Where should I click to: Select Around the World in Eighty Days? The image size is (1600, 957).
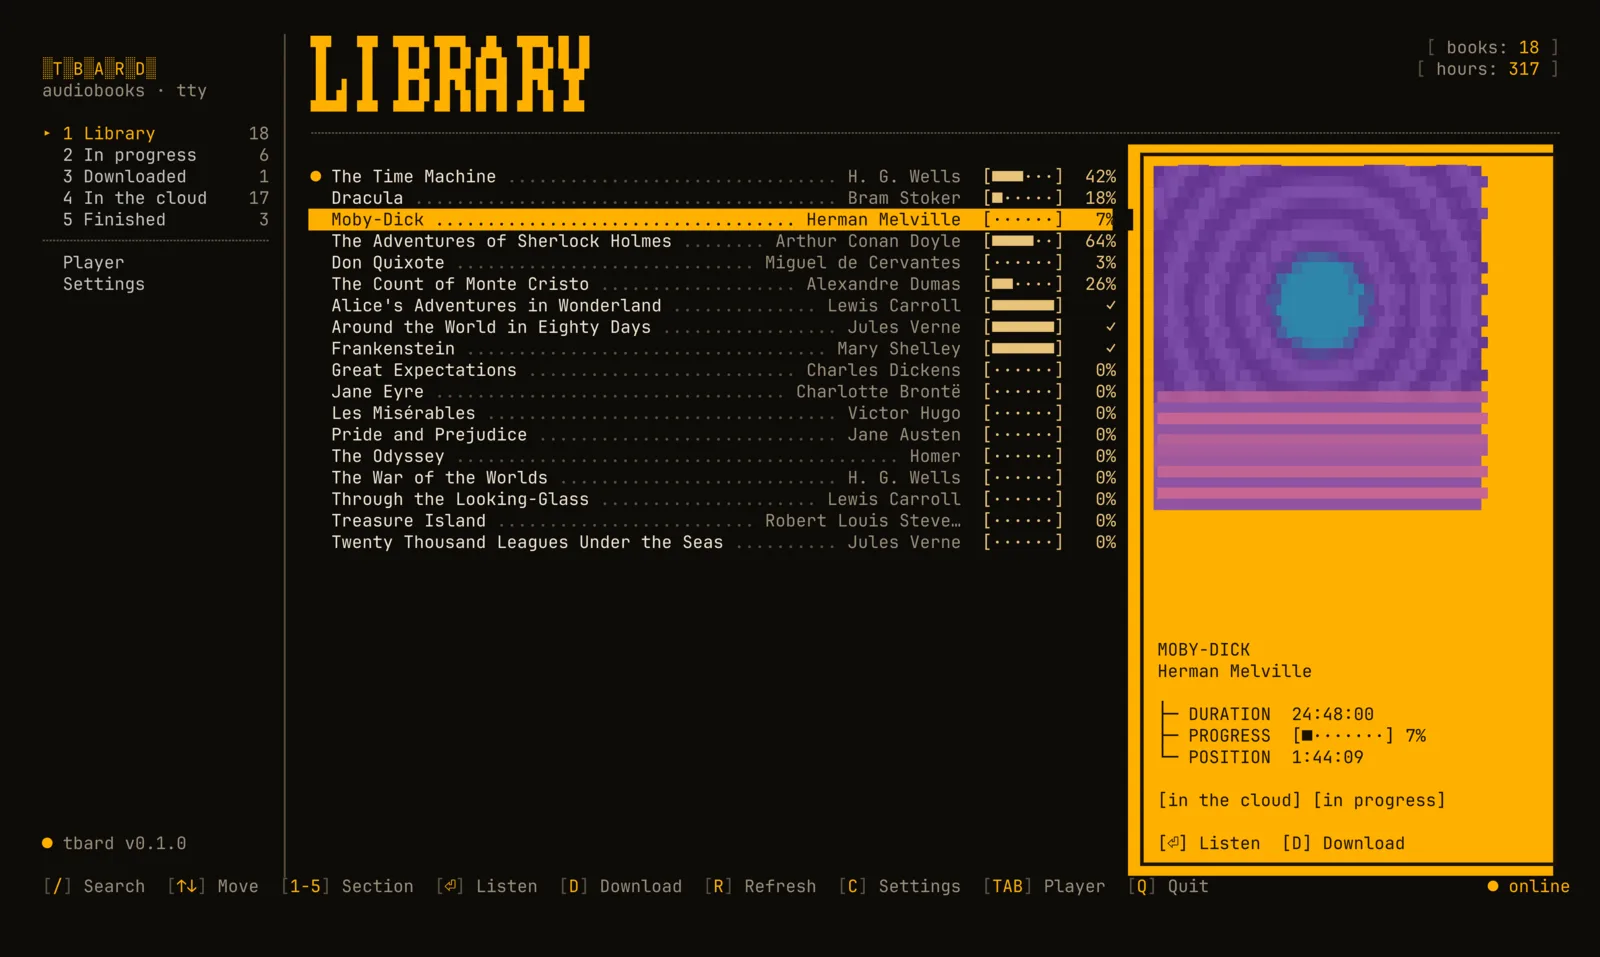(713, 327)
